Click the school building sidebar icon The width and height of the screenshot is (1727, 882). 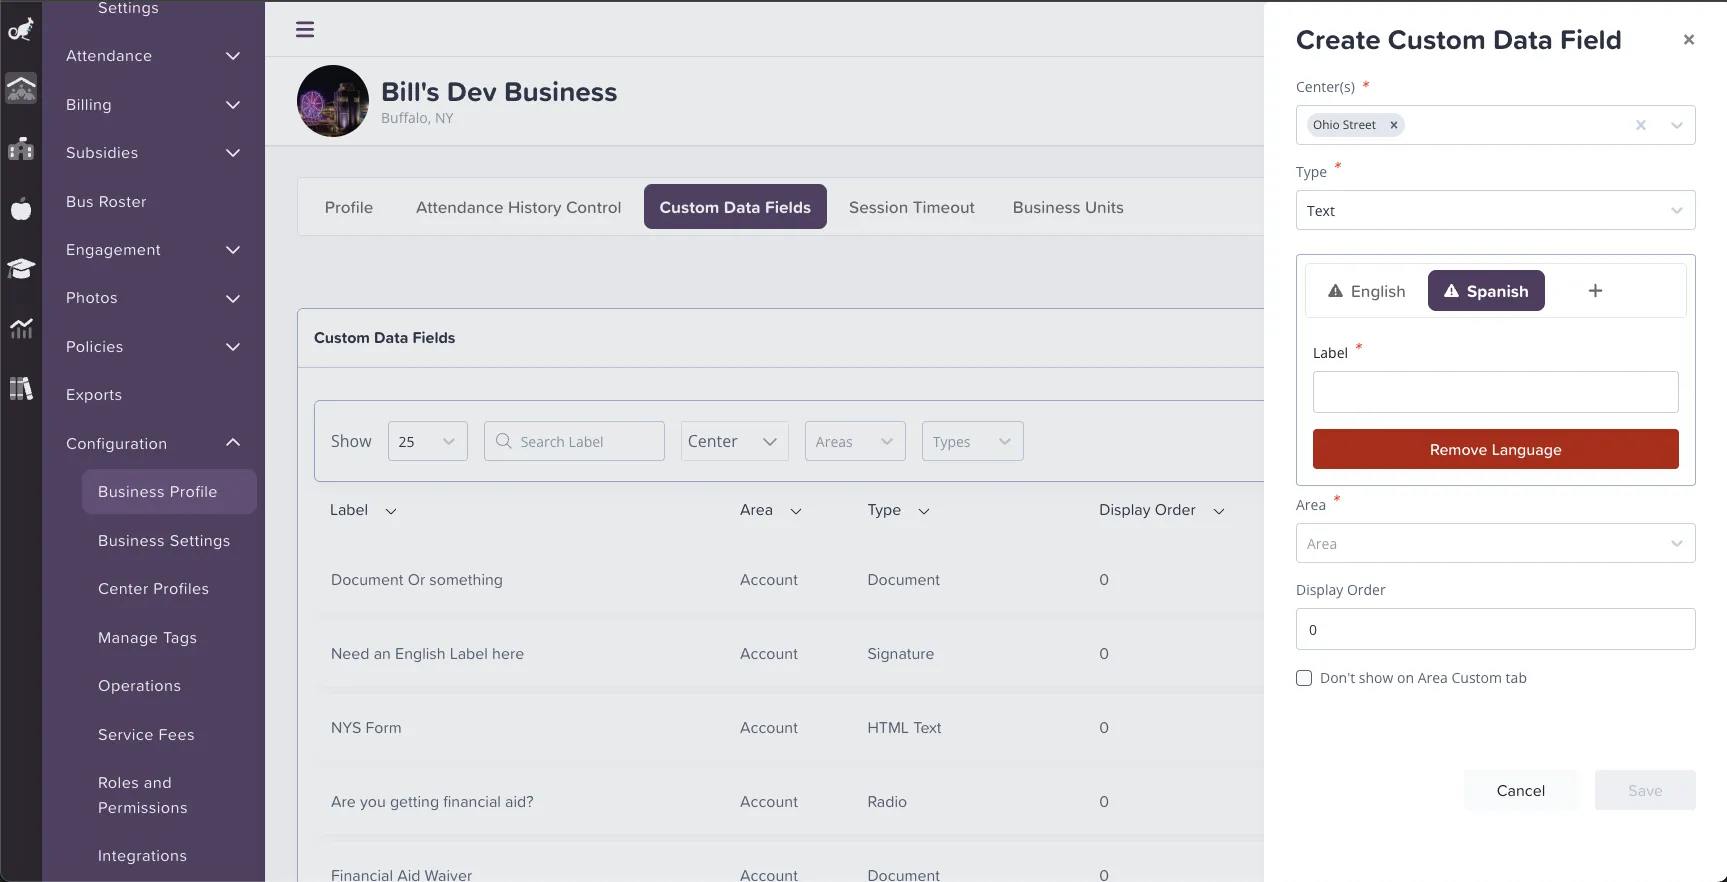click(21, 149)
